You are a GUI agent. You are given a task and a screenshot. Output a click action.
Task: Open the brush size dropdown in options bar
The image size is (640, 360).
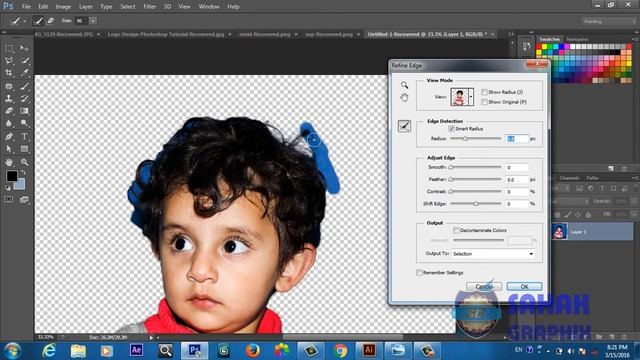pos(93,20)
